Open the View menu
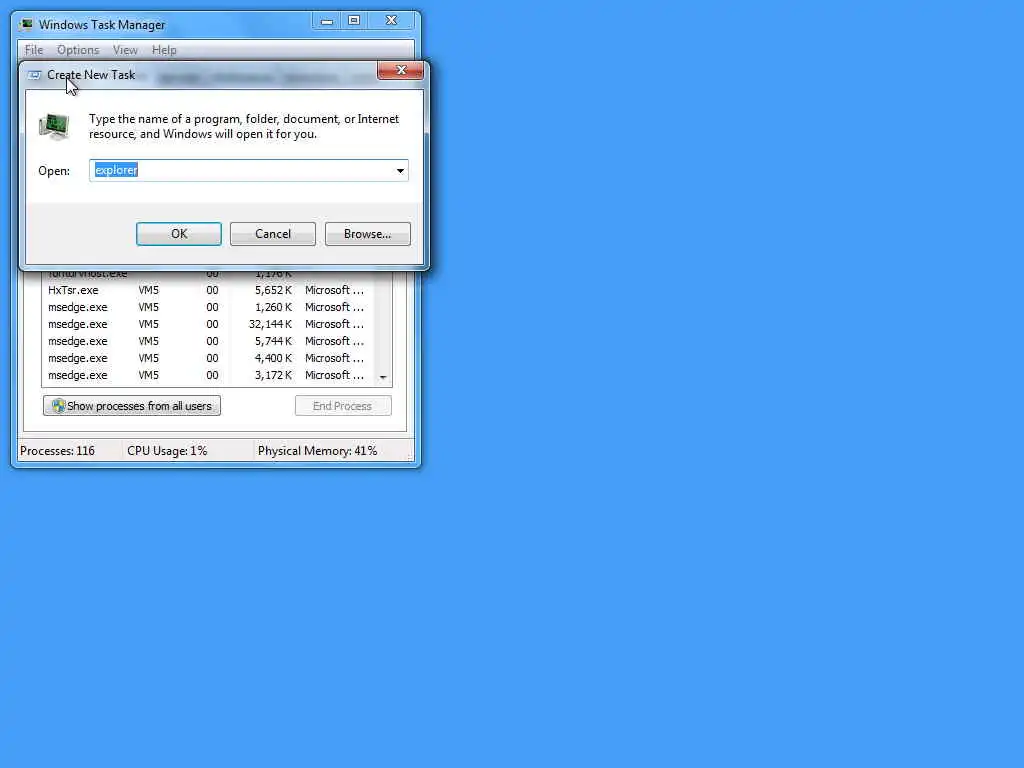The image size is (1024, 768). [125, 50]
